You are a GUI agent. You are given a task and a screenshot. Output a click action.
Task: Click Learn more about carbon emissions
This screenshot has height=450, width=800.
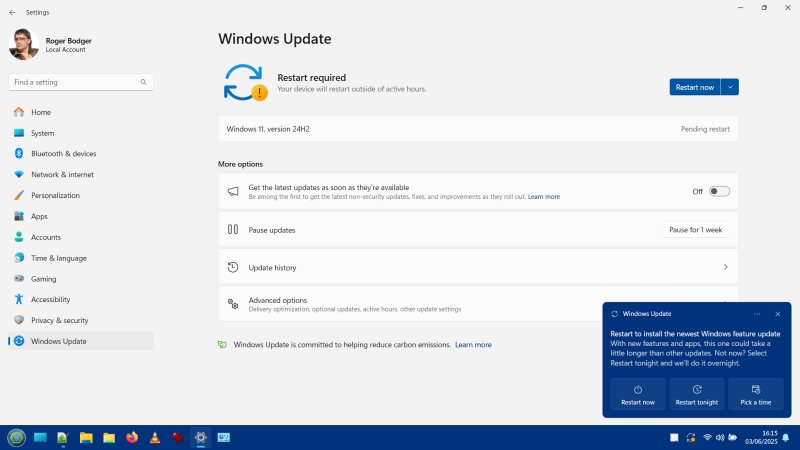[473, 345]
